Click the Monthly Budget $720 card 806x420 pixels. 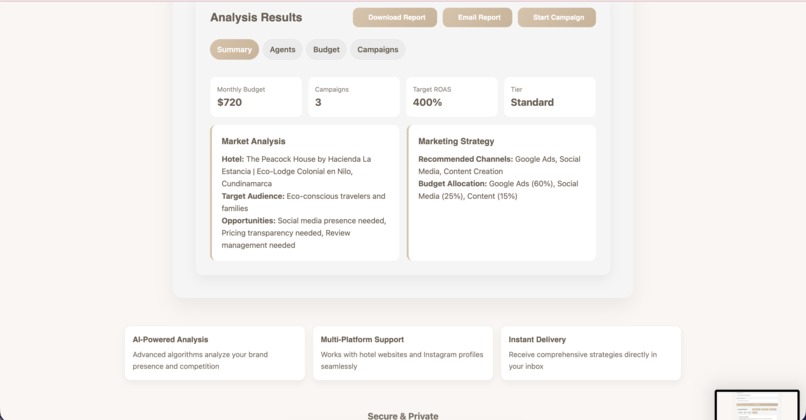click(x=256, y=97)
